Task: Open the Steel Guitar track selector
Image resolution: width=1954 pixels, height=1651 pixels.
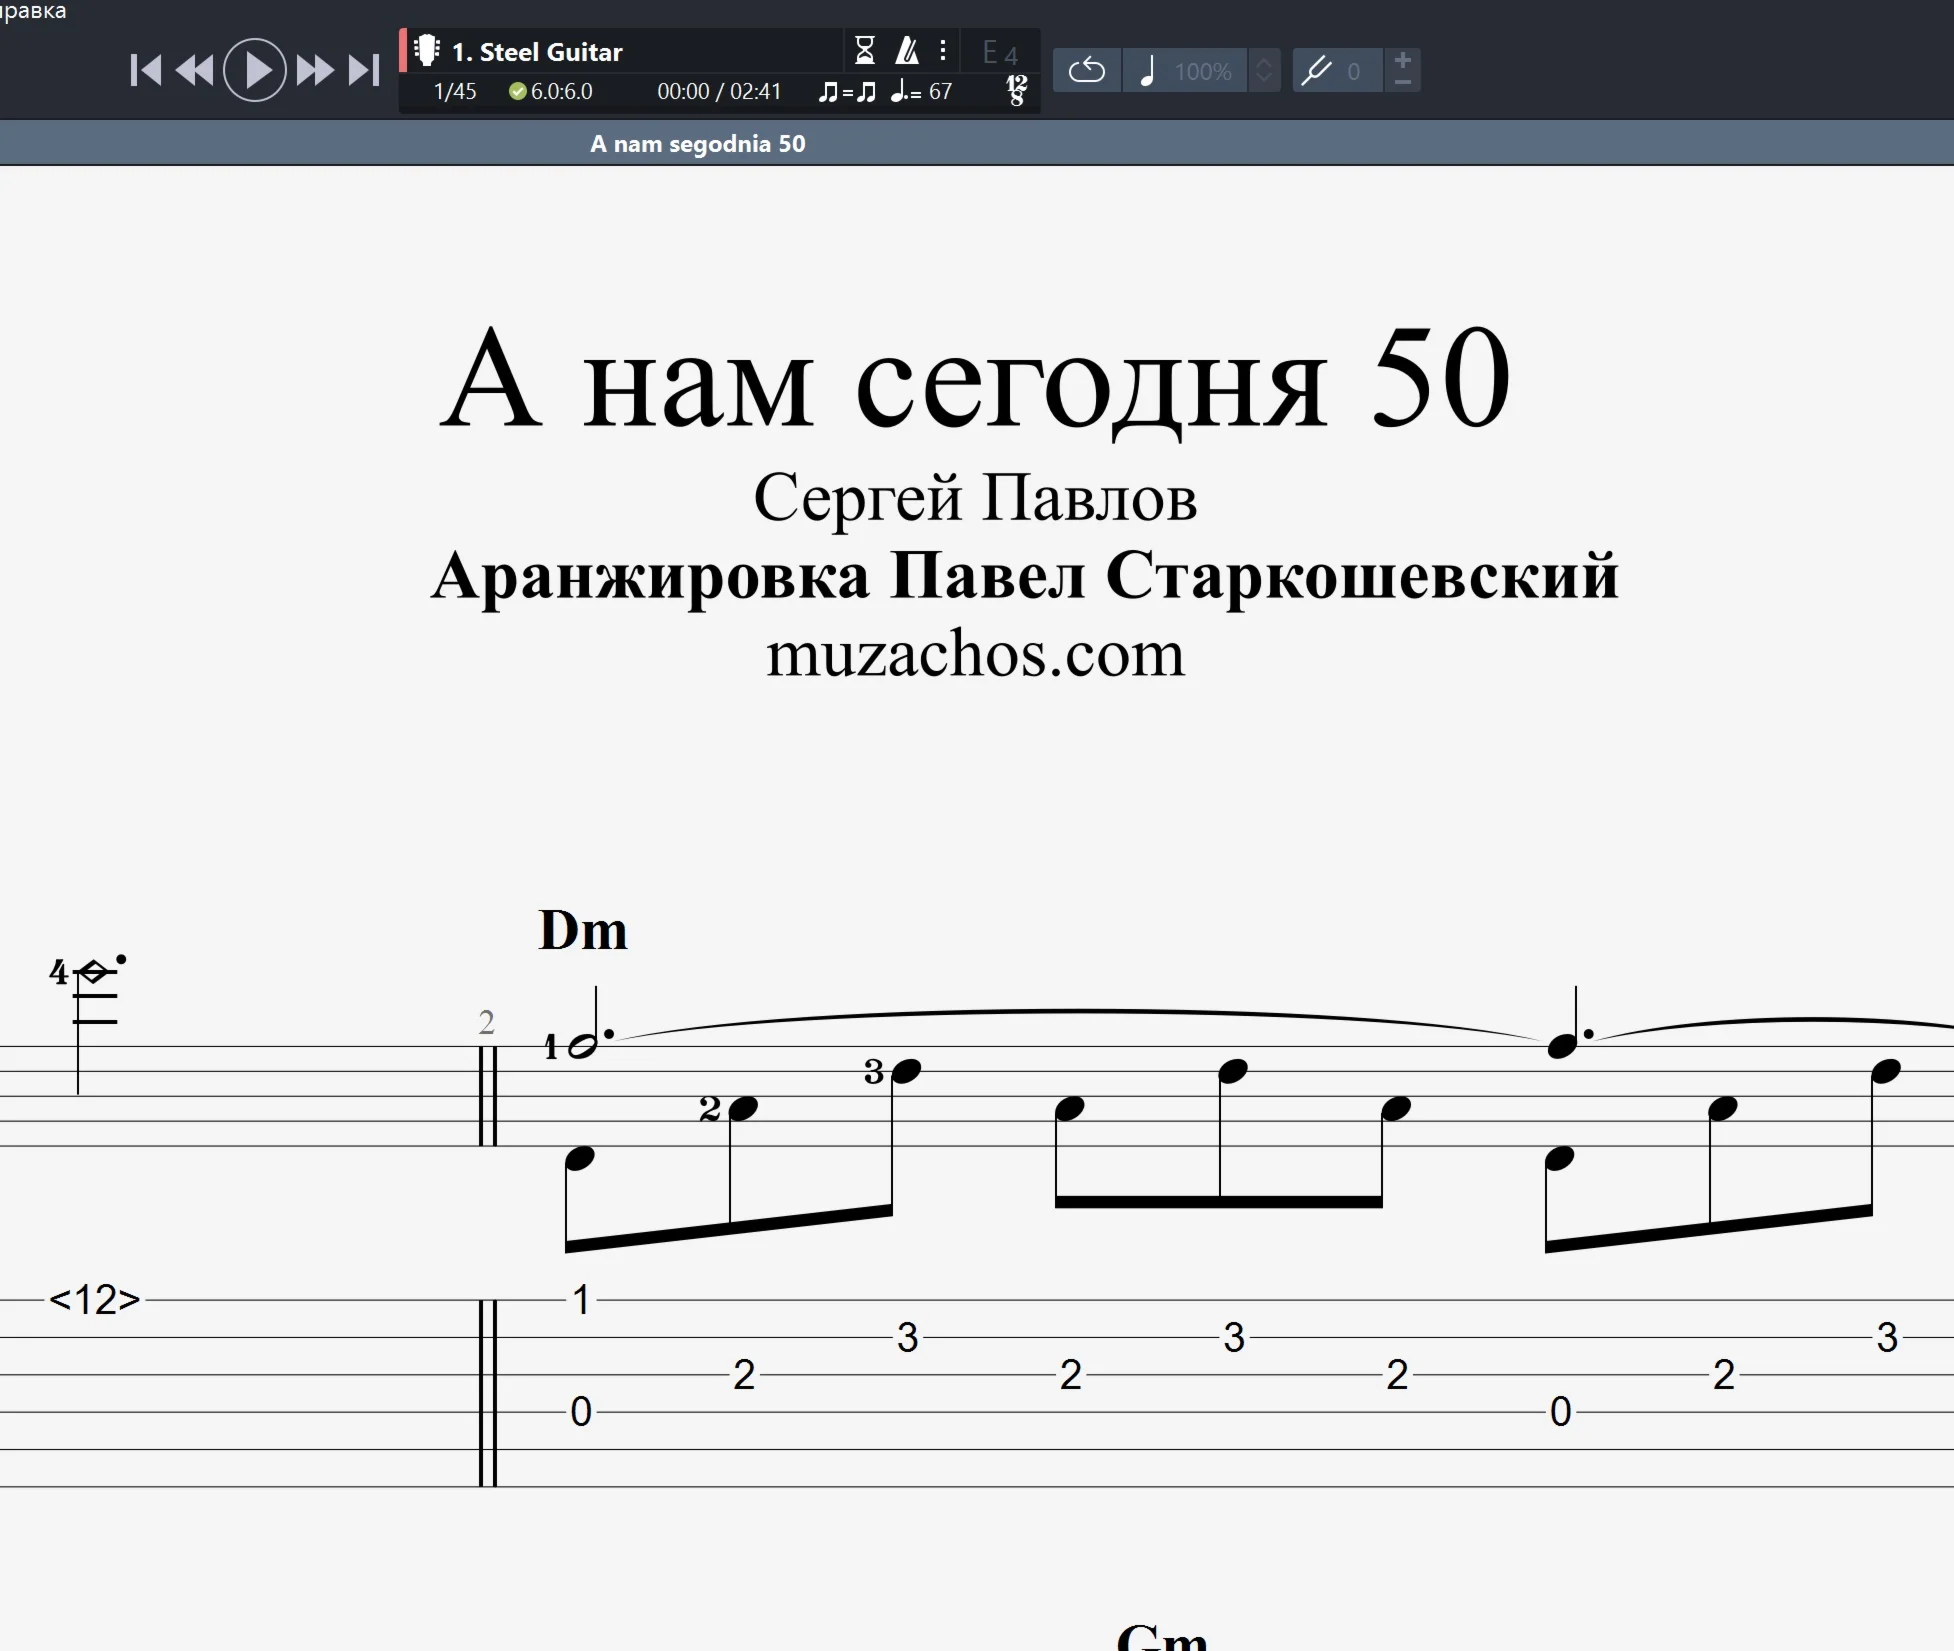Action: [x=537, y=52]
